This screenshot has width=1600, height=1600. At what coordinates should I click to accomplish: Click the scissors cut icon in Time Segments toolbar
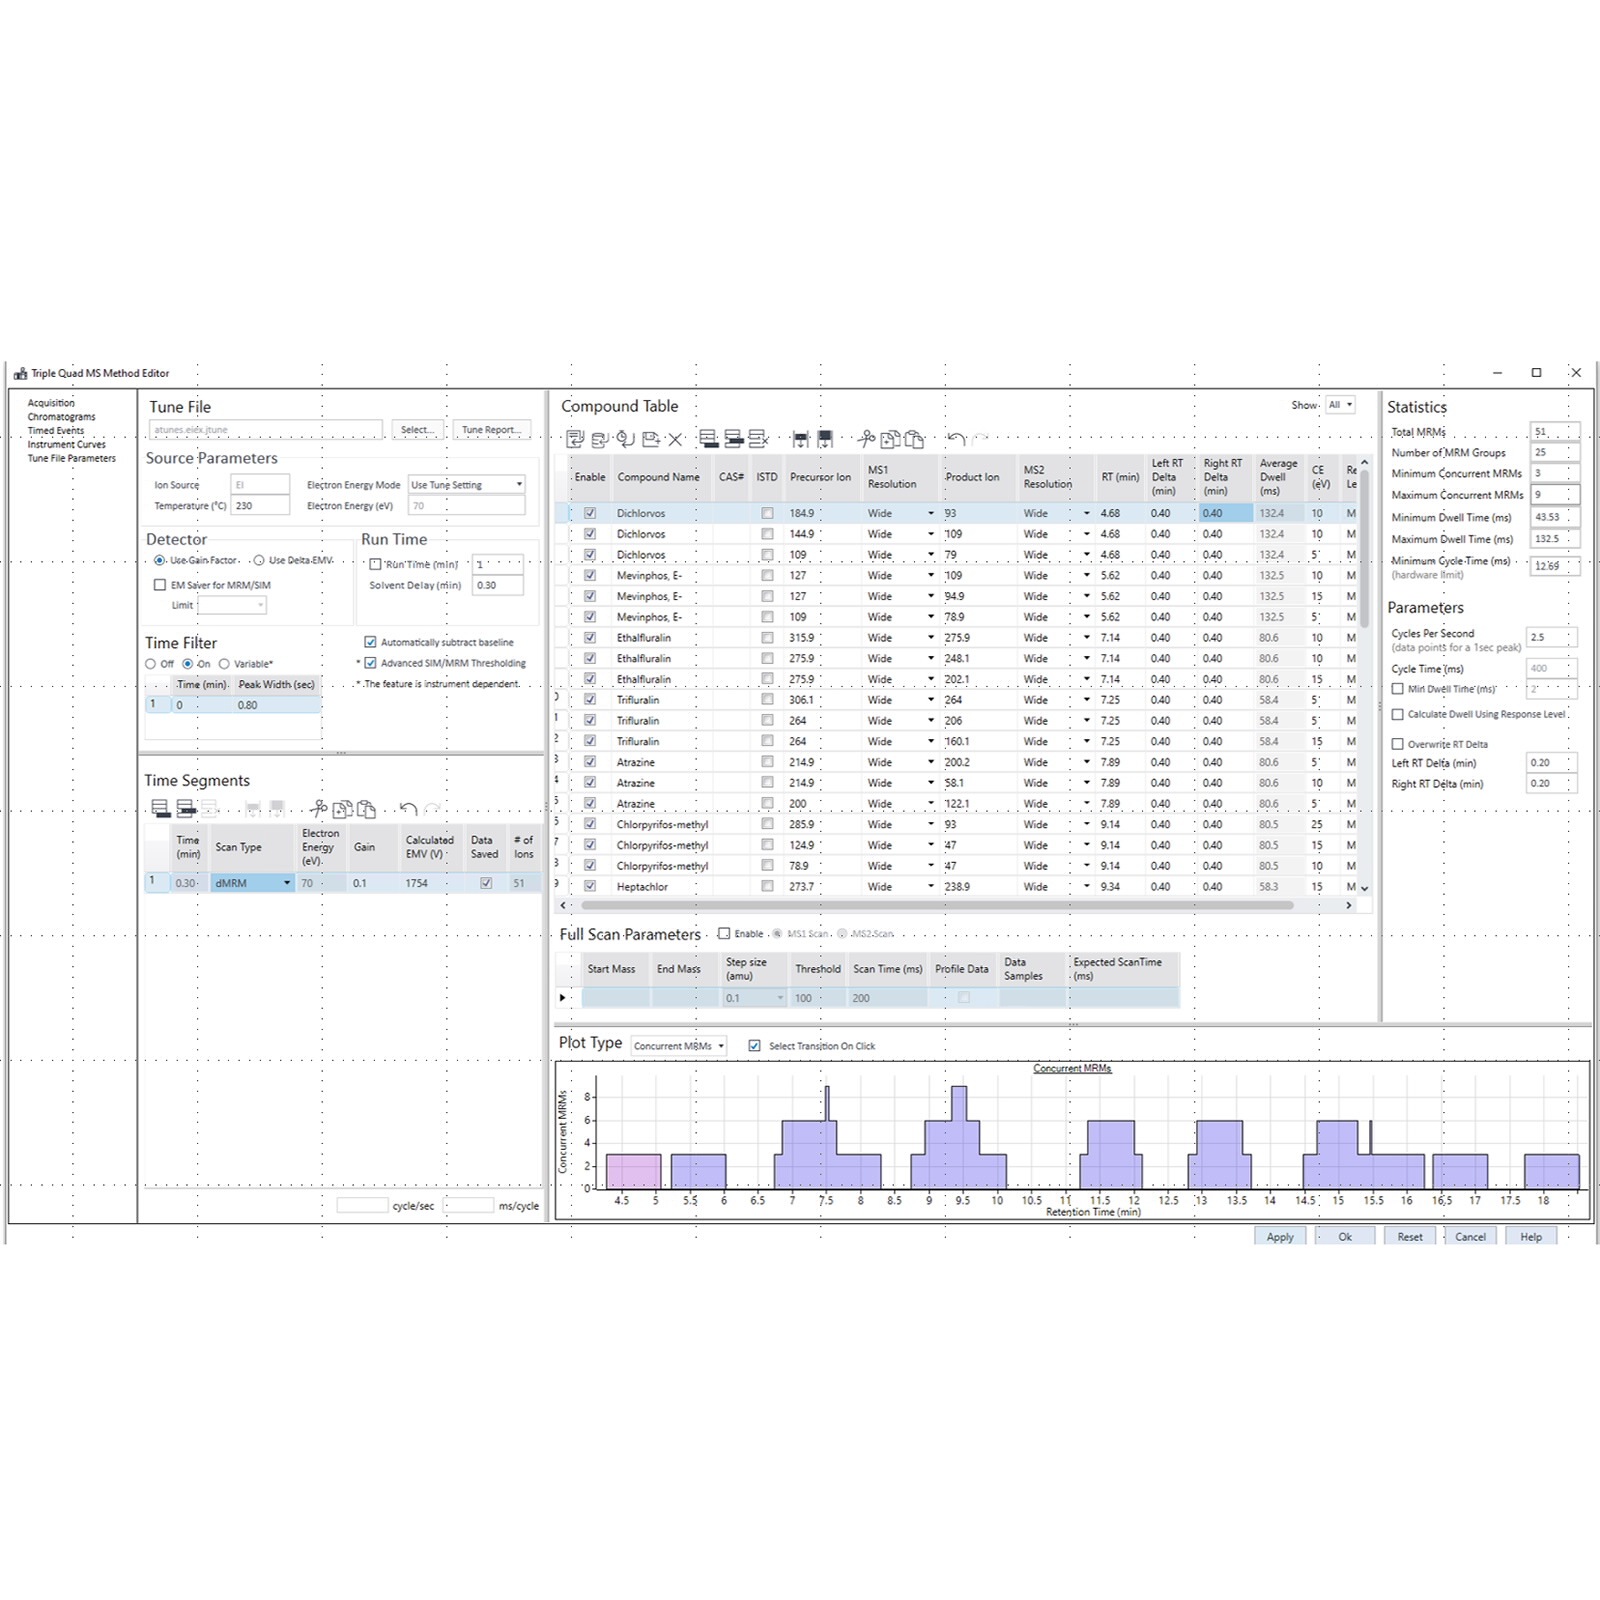[318, 809]
